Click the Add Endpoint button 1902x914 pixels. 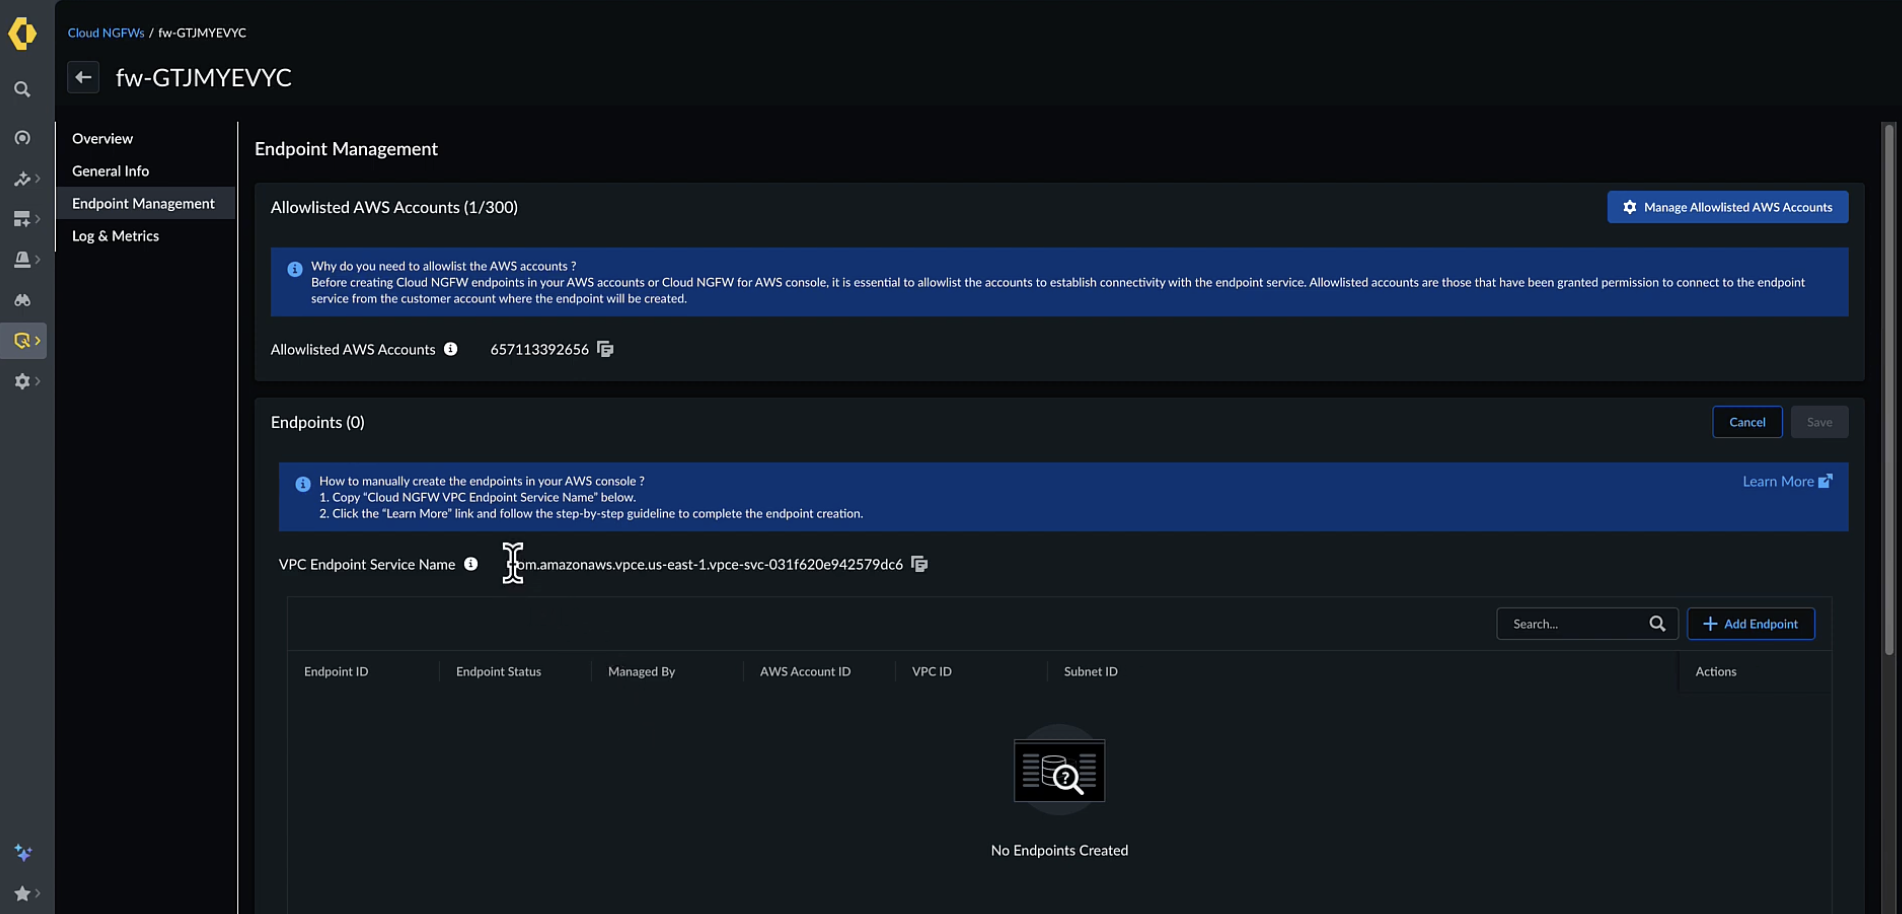tap(1750, 624)
